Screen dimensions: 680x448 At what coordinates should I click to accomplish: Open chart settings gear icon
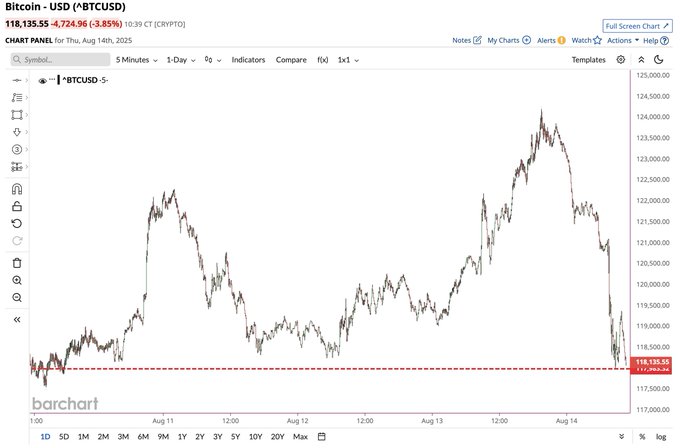click(621, 60)
